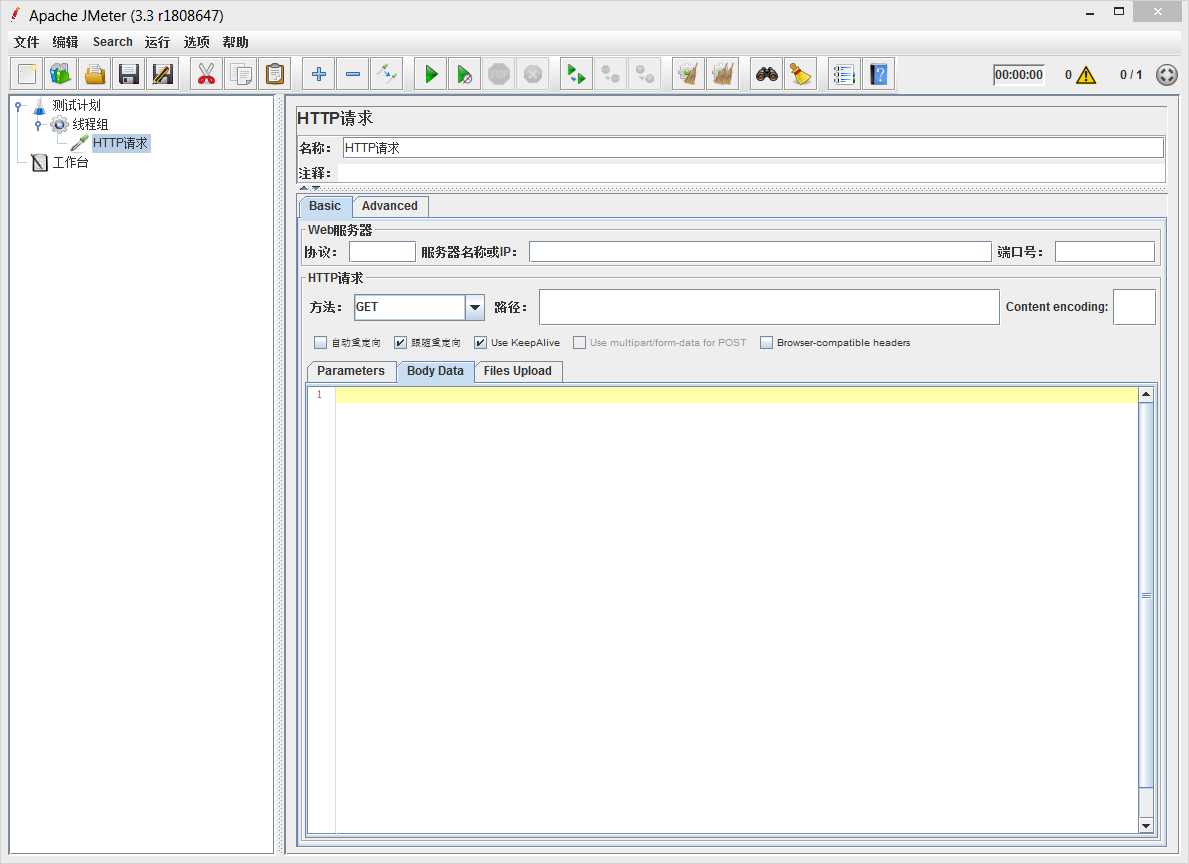Open the 方法 GET dropdown arrow
The height and width of the screenshot is (864, 1189).
point(475,307)
